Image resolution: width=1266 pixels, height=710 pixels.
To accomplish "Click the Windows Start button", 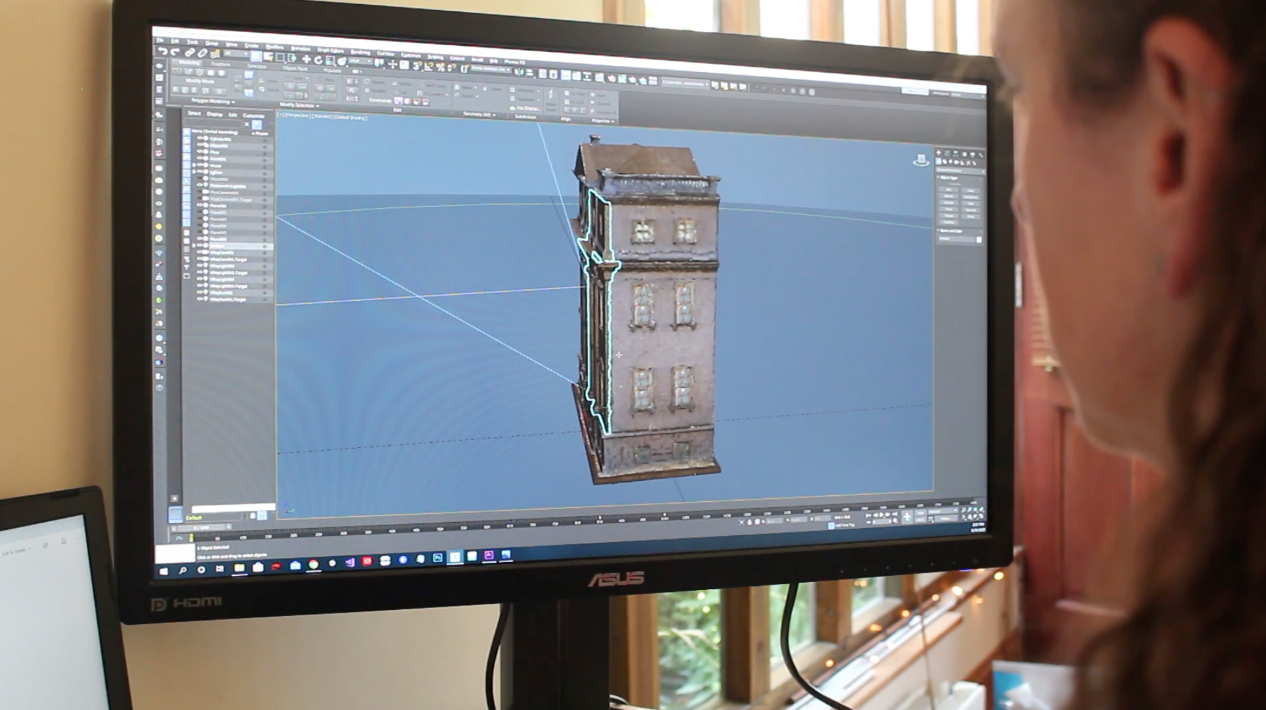I will (x=163, y=571).
